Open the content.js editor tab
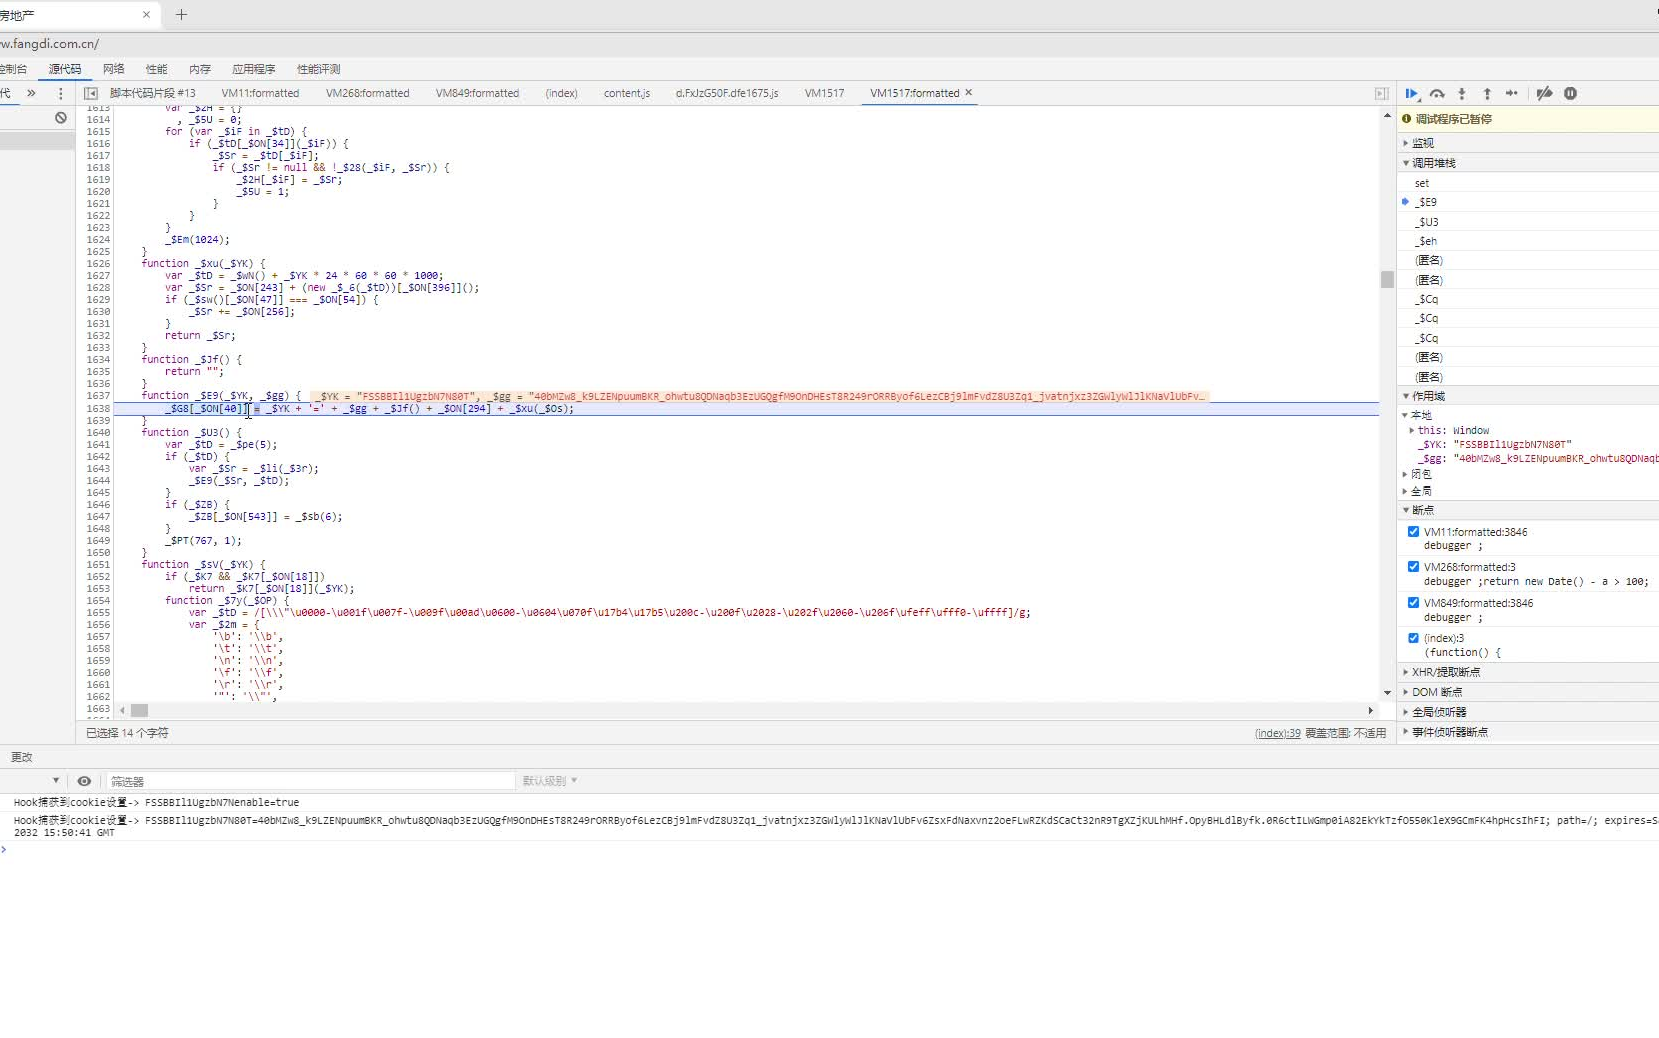 627,93
